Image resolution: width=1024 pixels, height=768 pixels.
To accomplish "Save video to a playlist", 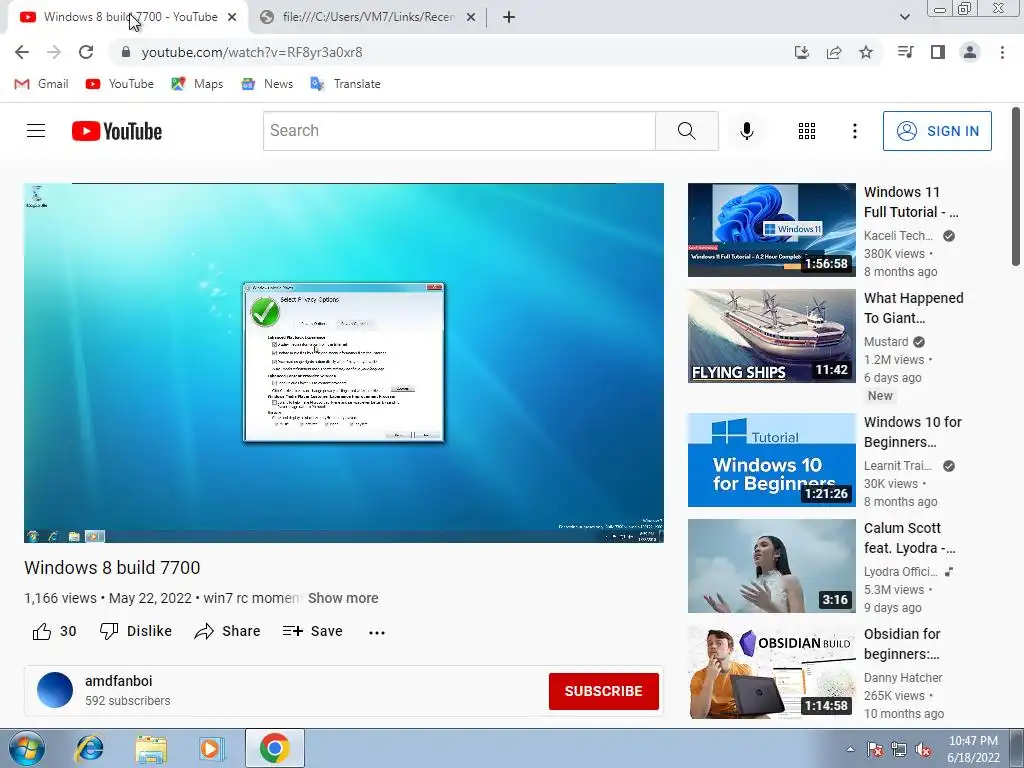I will (x=313, y=631).
